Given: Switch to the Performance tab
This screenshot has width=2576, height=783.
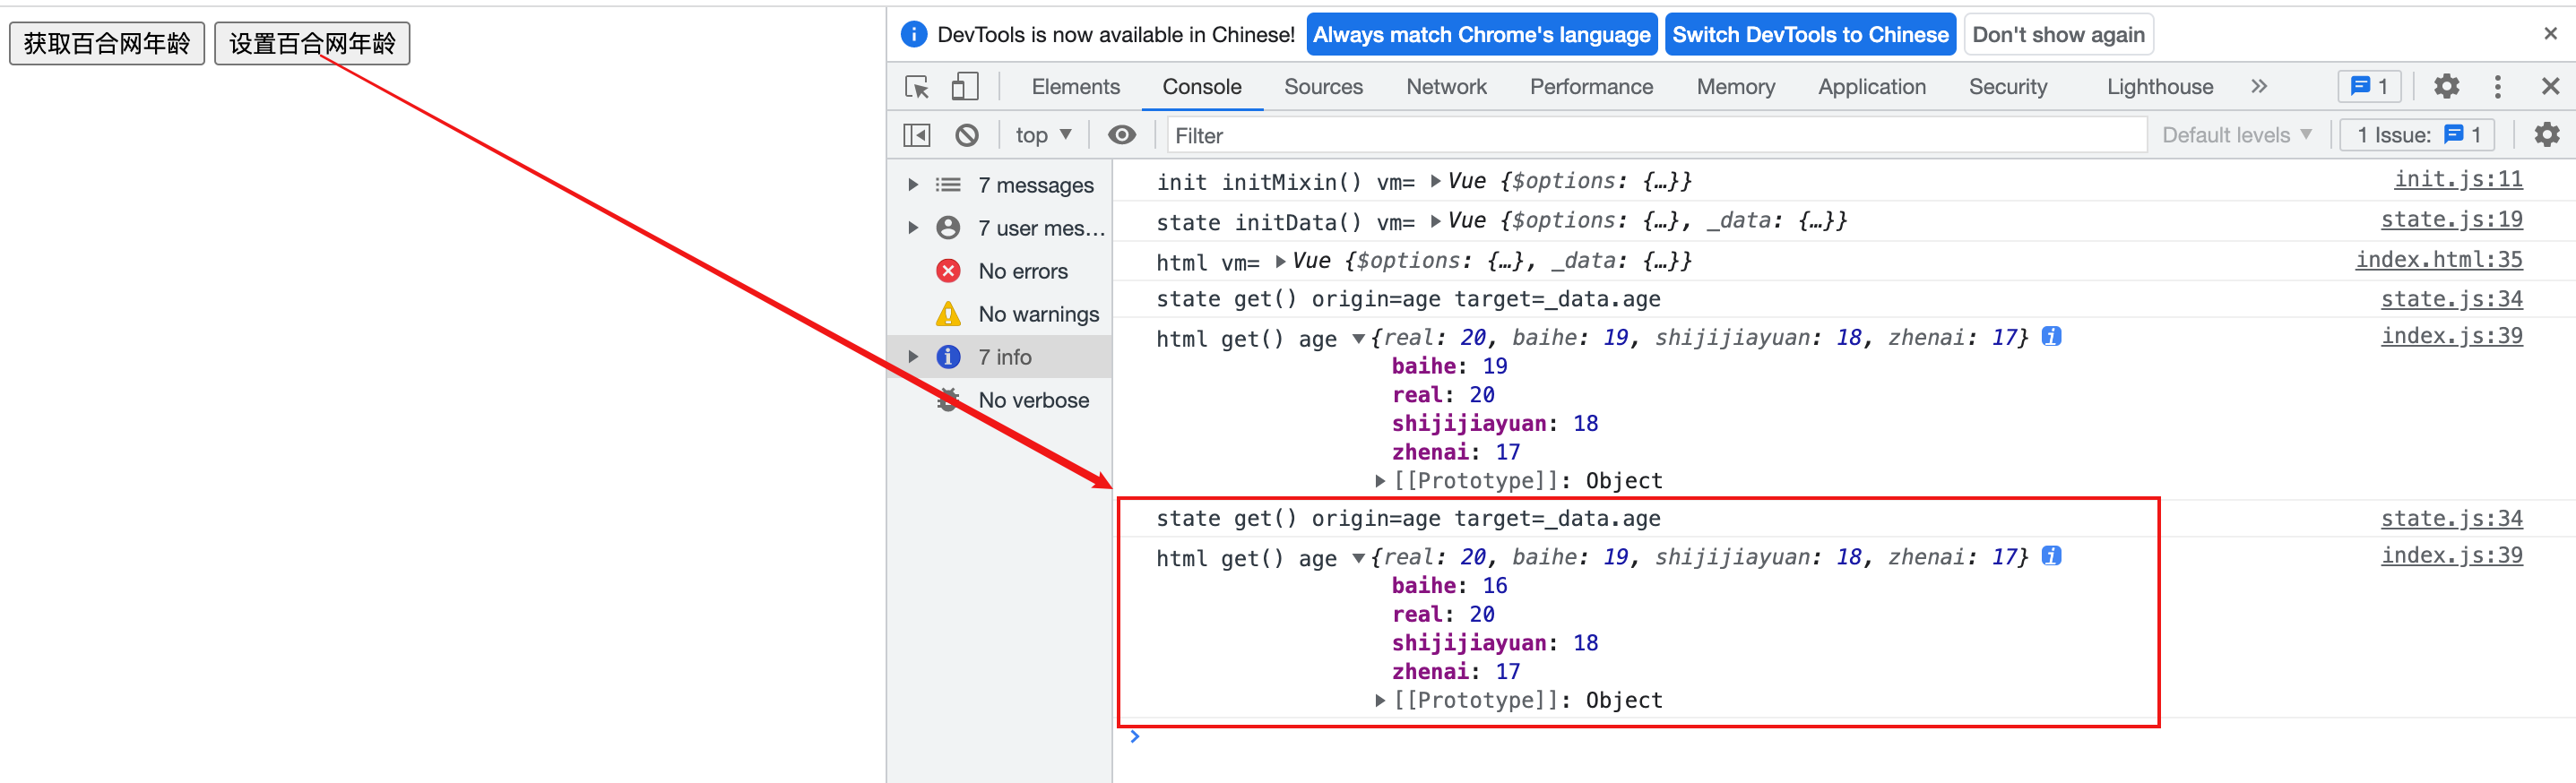Looking at the screenshot, I should point(1591,87).
